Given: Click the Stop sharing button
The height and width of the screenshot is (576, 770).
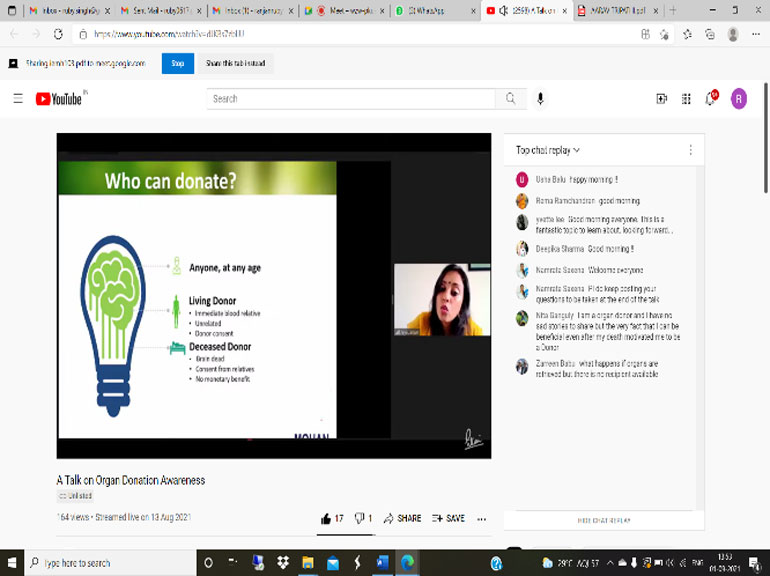Looking at the screenshot, I should click(x=178, y=63).
